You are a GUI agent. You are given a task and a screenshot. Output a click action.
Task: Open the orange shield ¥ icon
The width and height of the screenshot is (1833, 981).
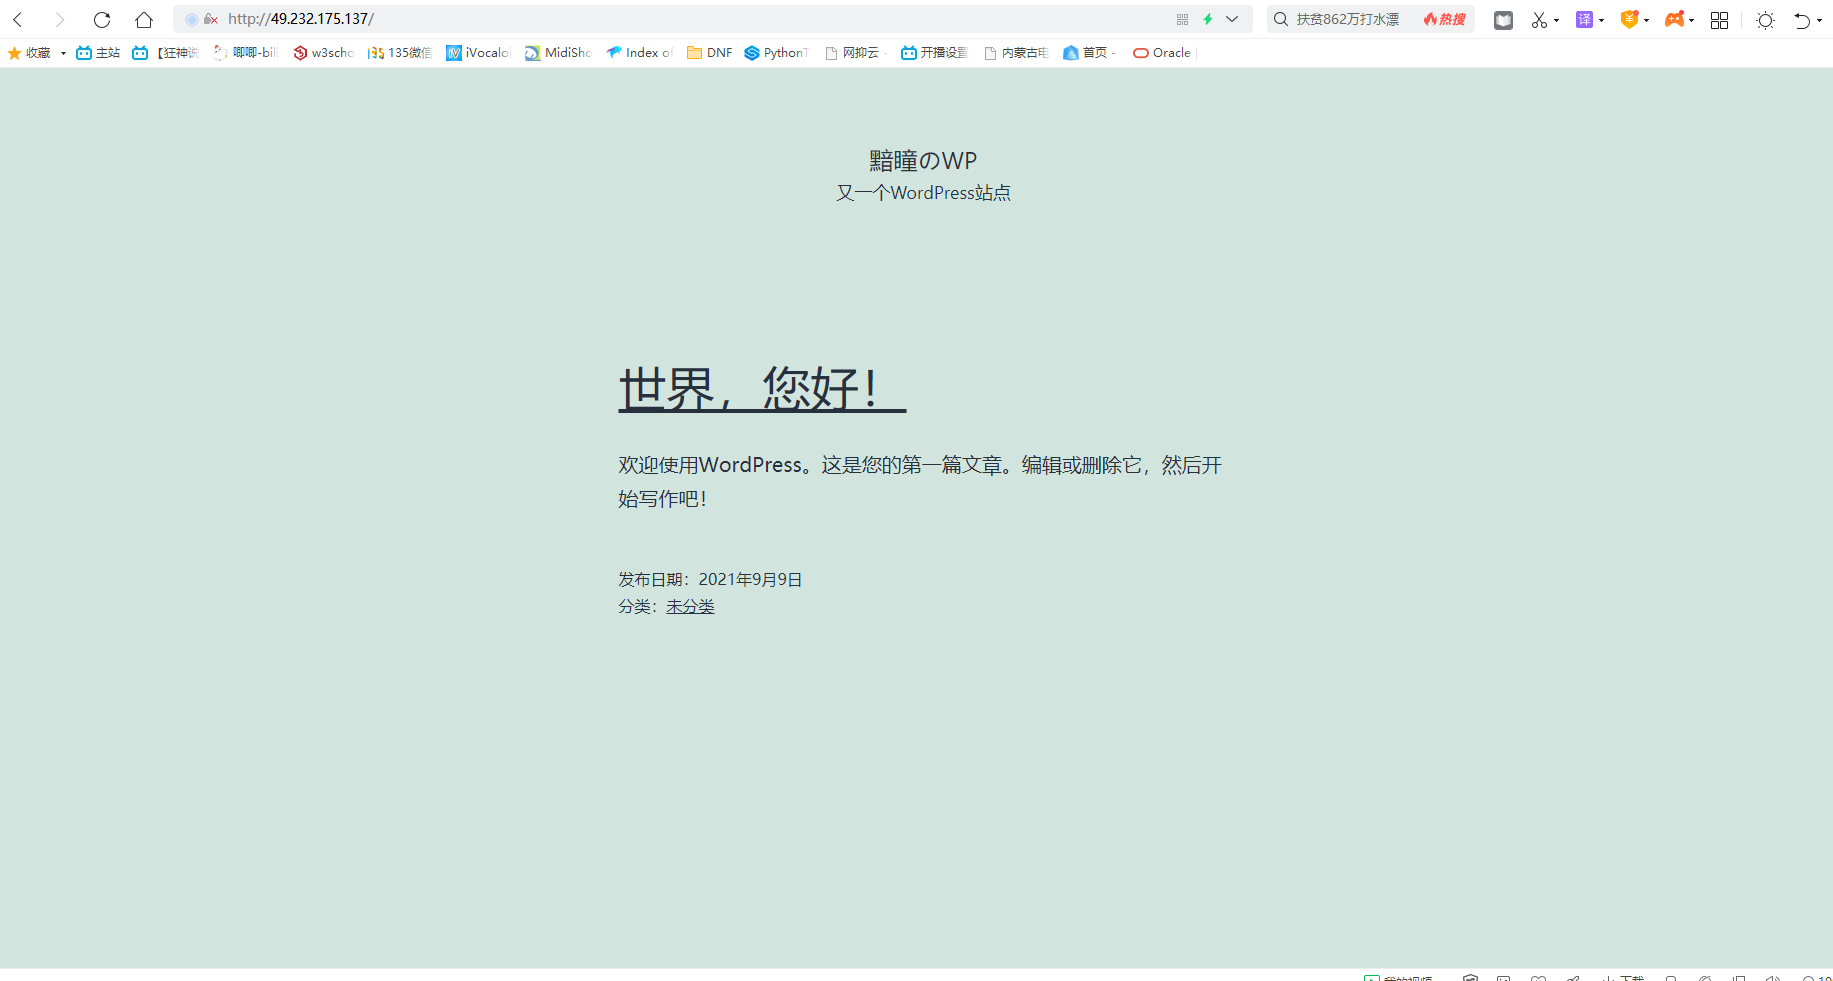(1629, 20)
